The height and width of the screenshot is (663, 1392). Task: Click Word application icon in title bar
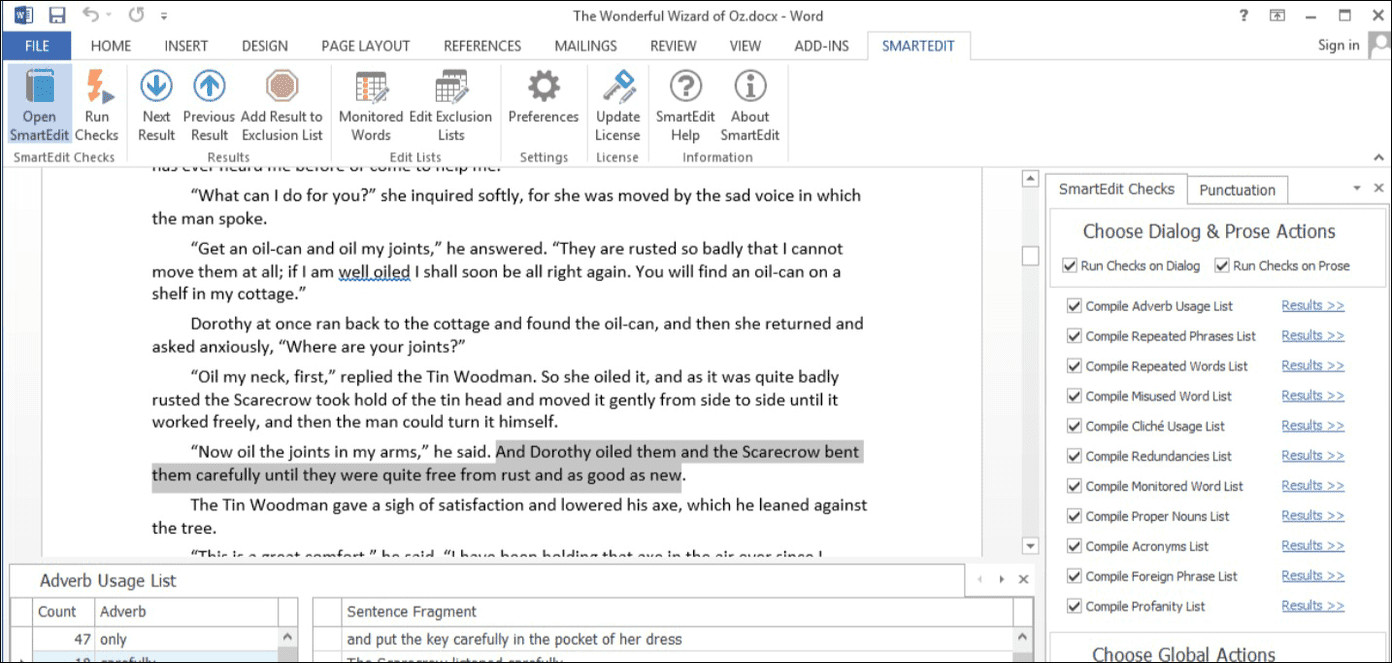coord(23,15)
